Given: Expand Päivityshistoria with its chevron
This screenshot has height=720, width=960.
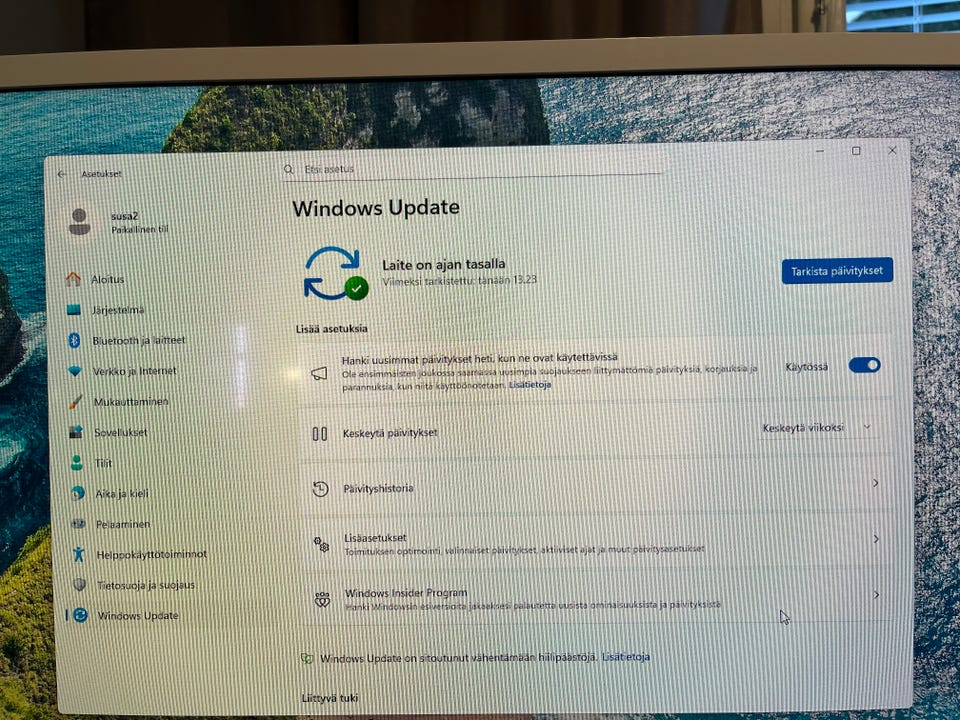Looking at the screenshot, I should (876, 483).
